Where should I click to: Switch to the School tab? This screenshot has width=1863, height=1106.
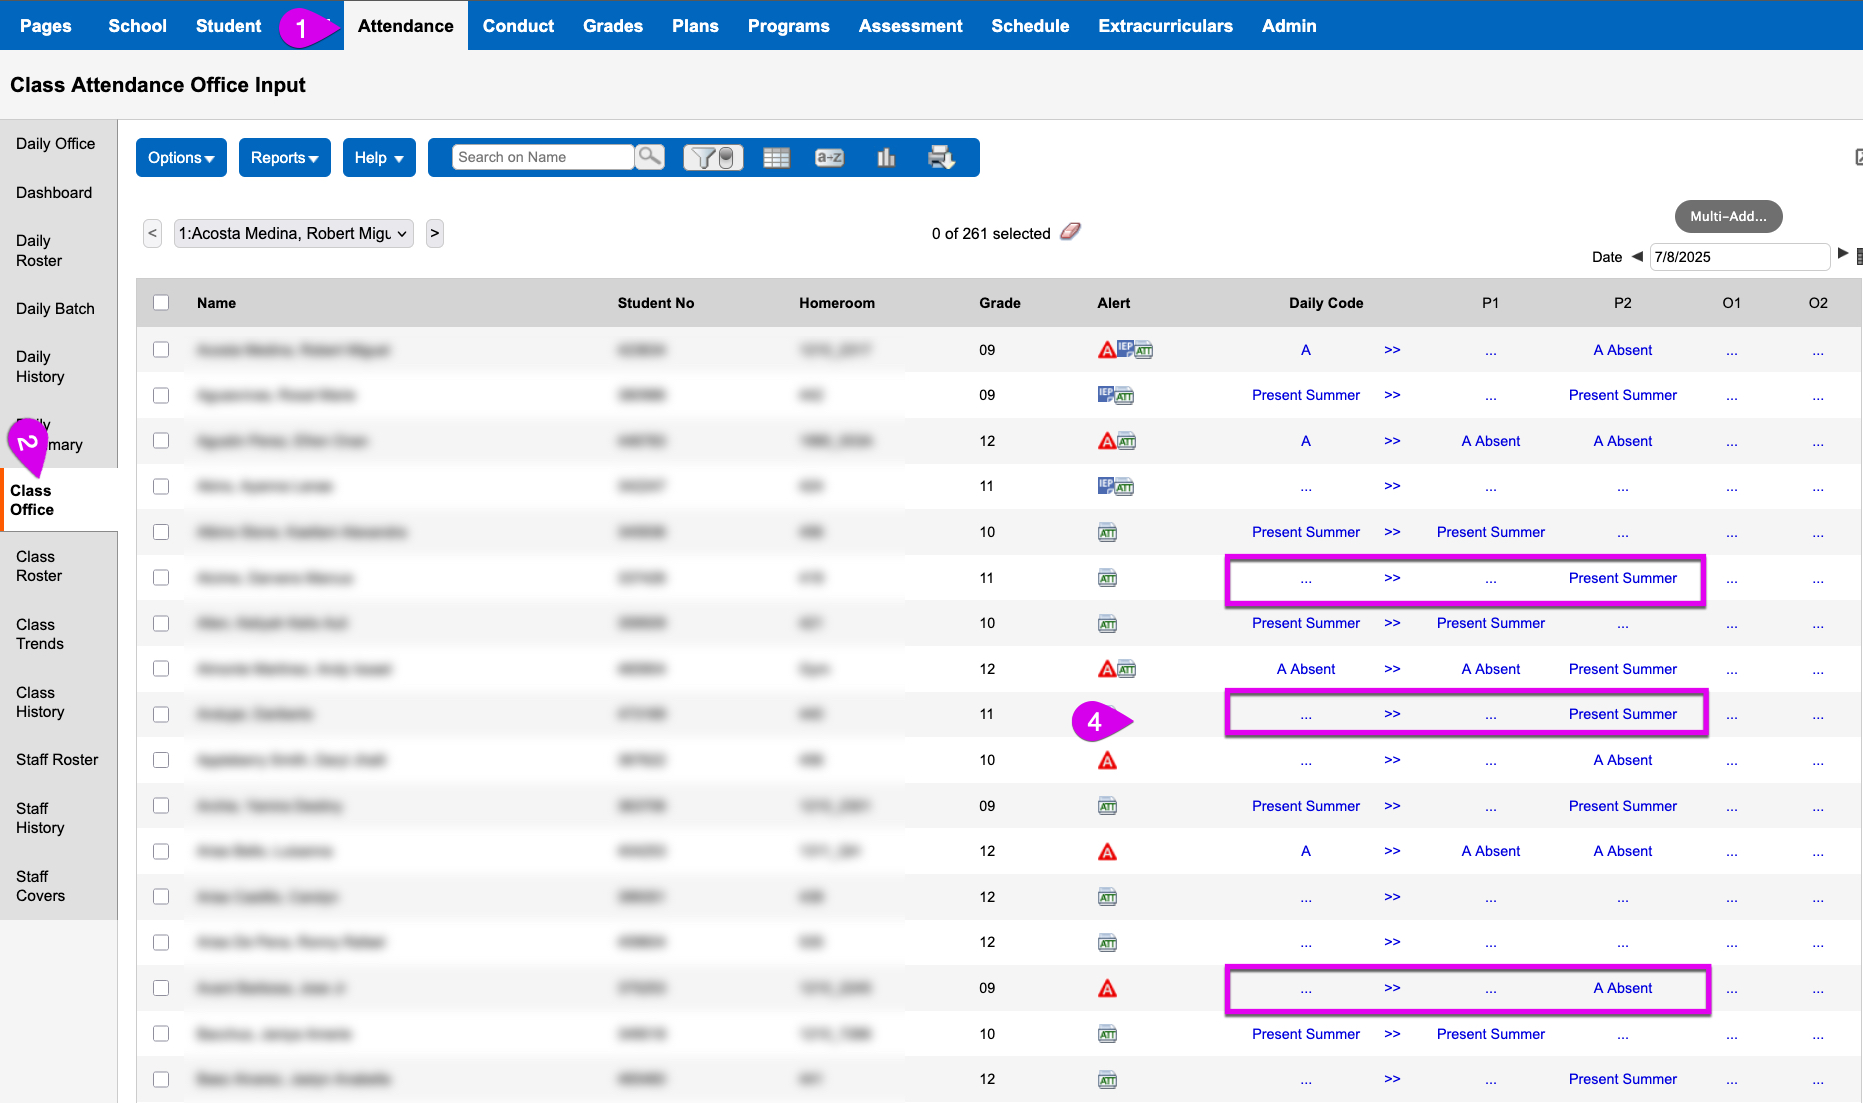137,26
